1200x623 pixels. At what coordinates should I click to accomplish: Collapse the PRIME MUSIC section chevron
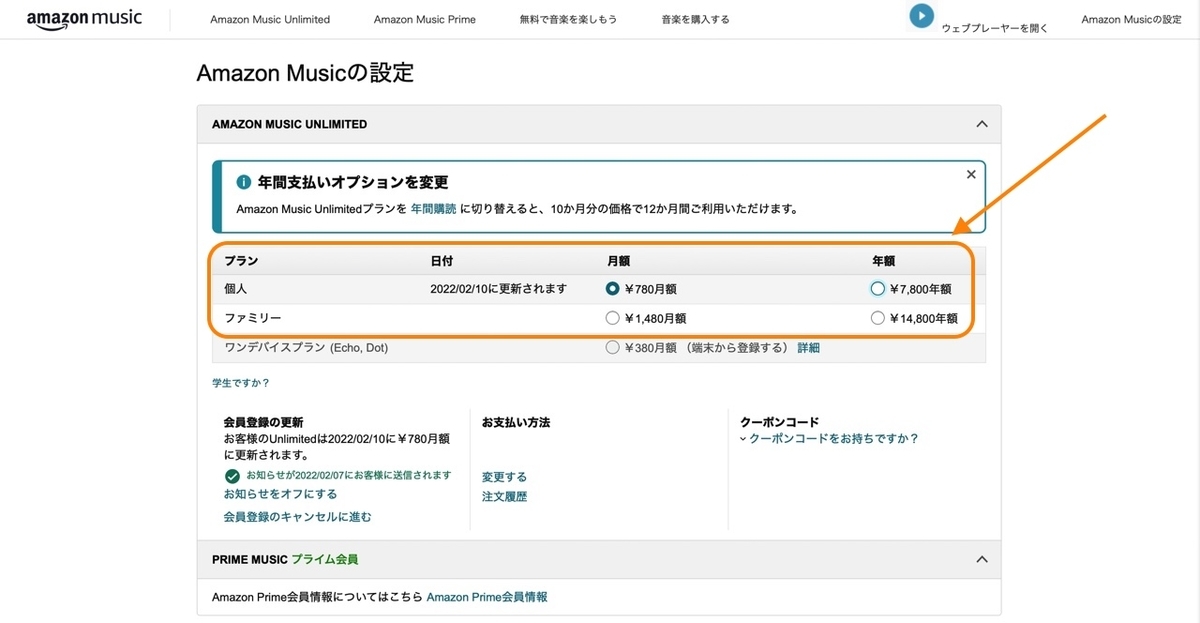pos(981,559)
